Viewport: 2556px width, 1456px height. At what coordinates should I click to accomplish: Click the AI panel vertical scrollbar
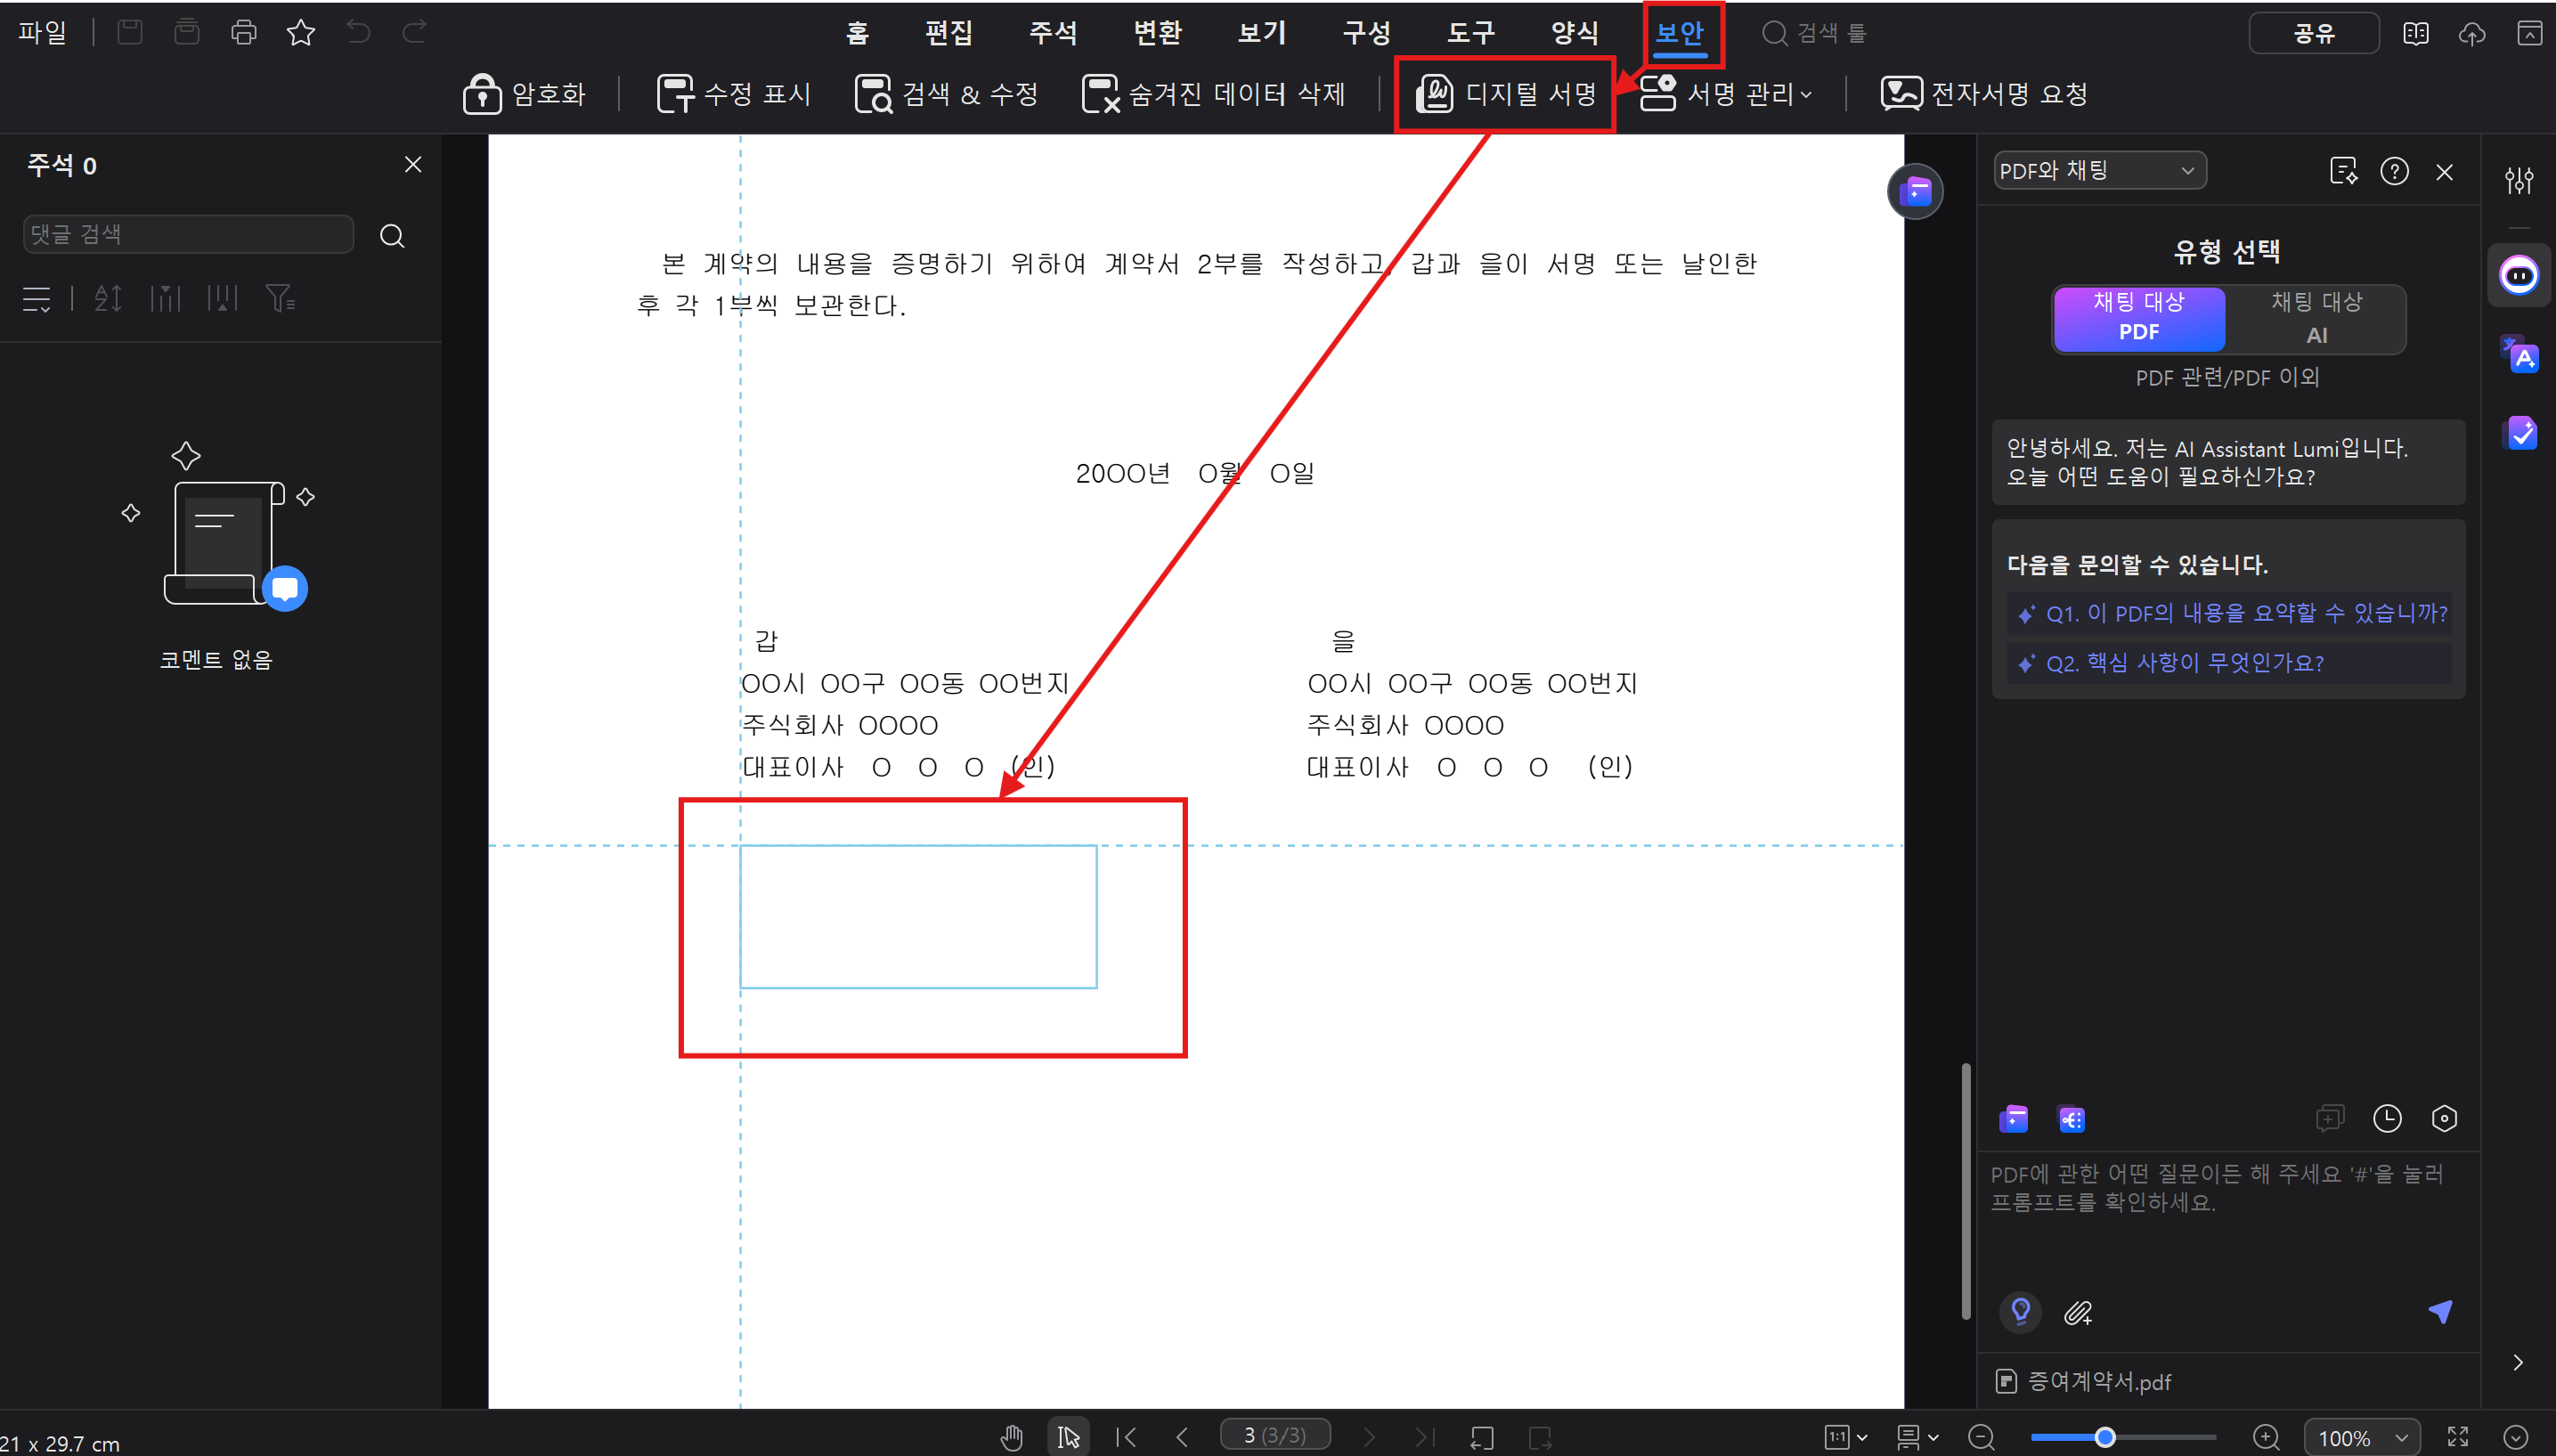(x=1966, y=1190)
